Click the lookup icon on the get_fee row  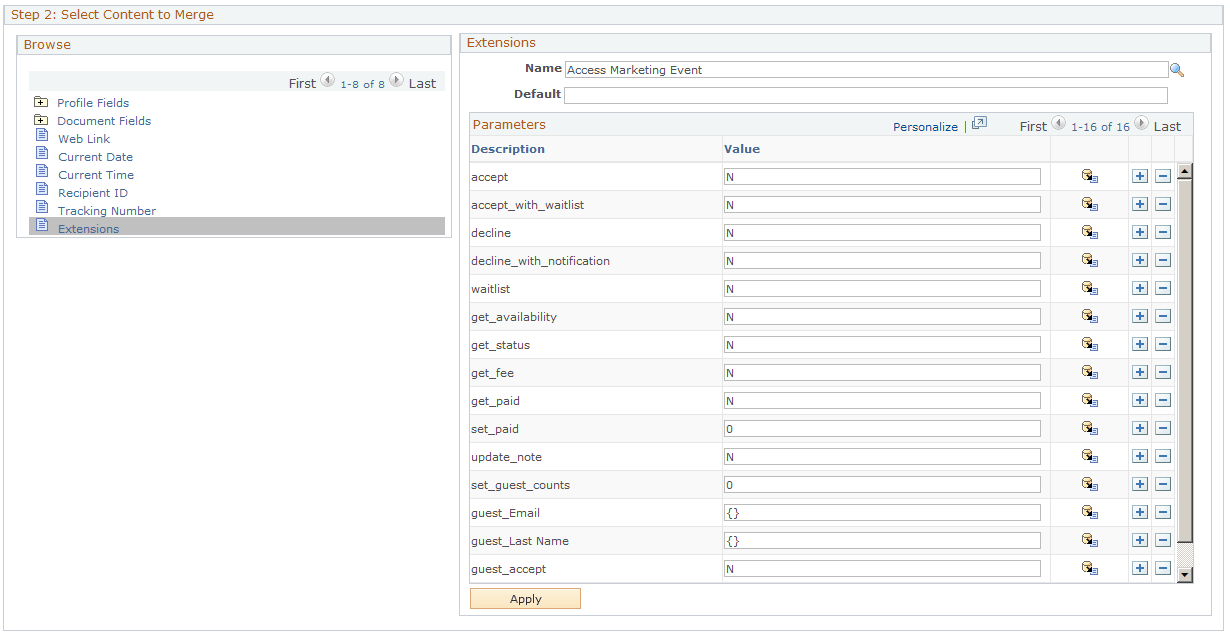[1089, 372]
